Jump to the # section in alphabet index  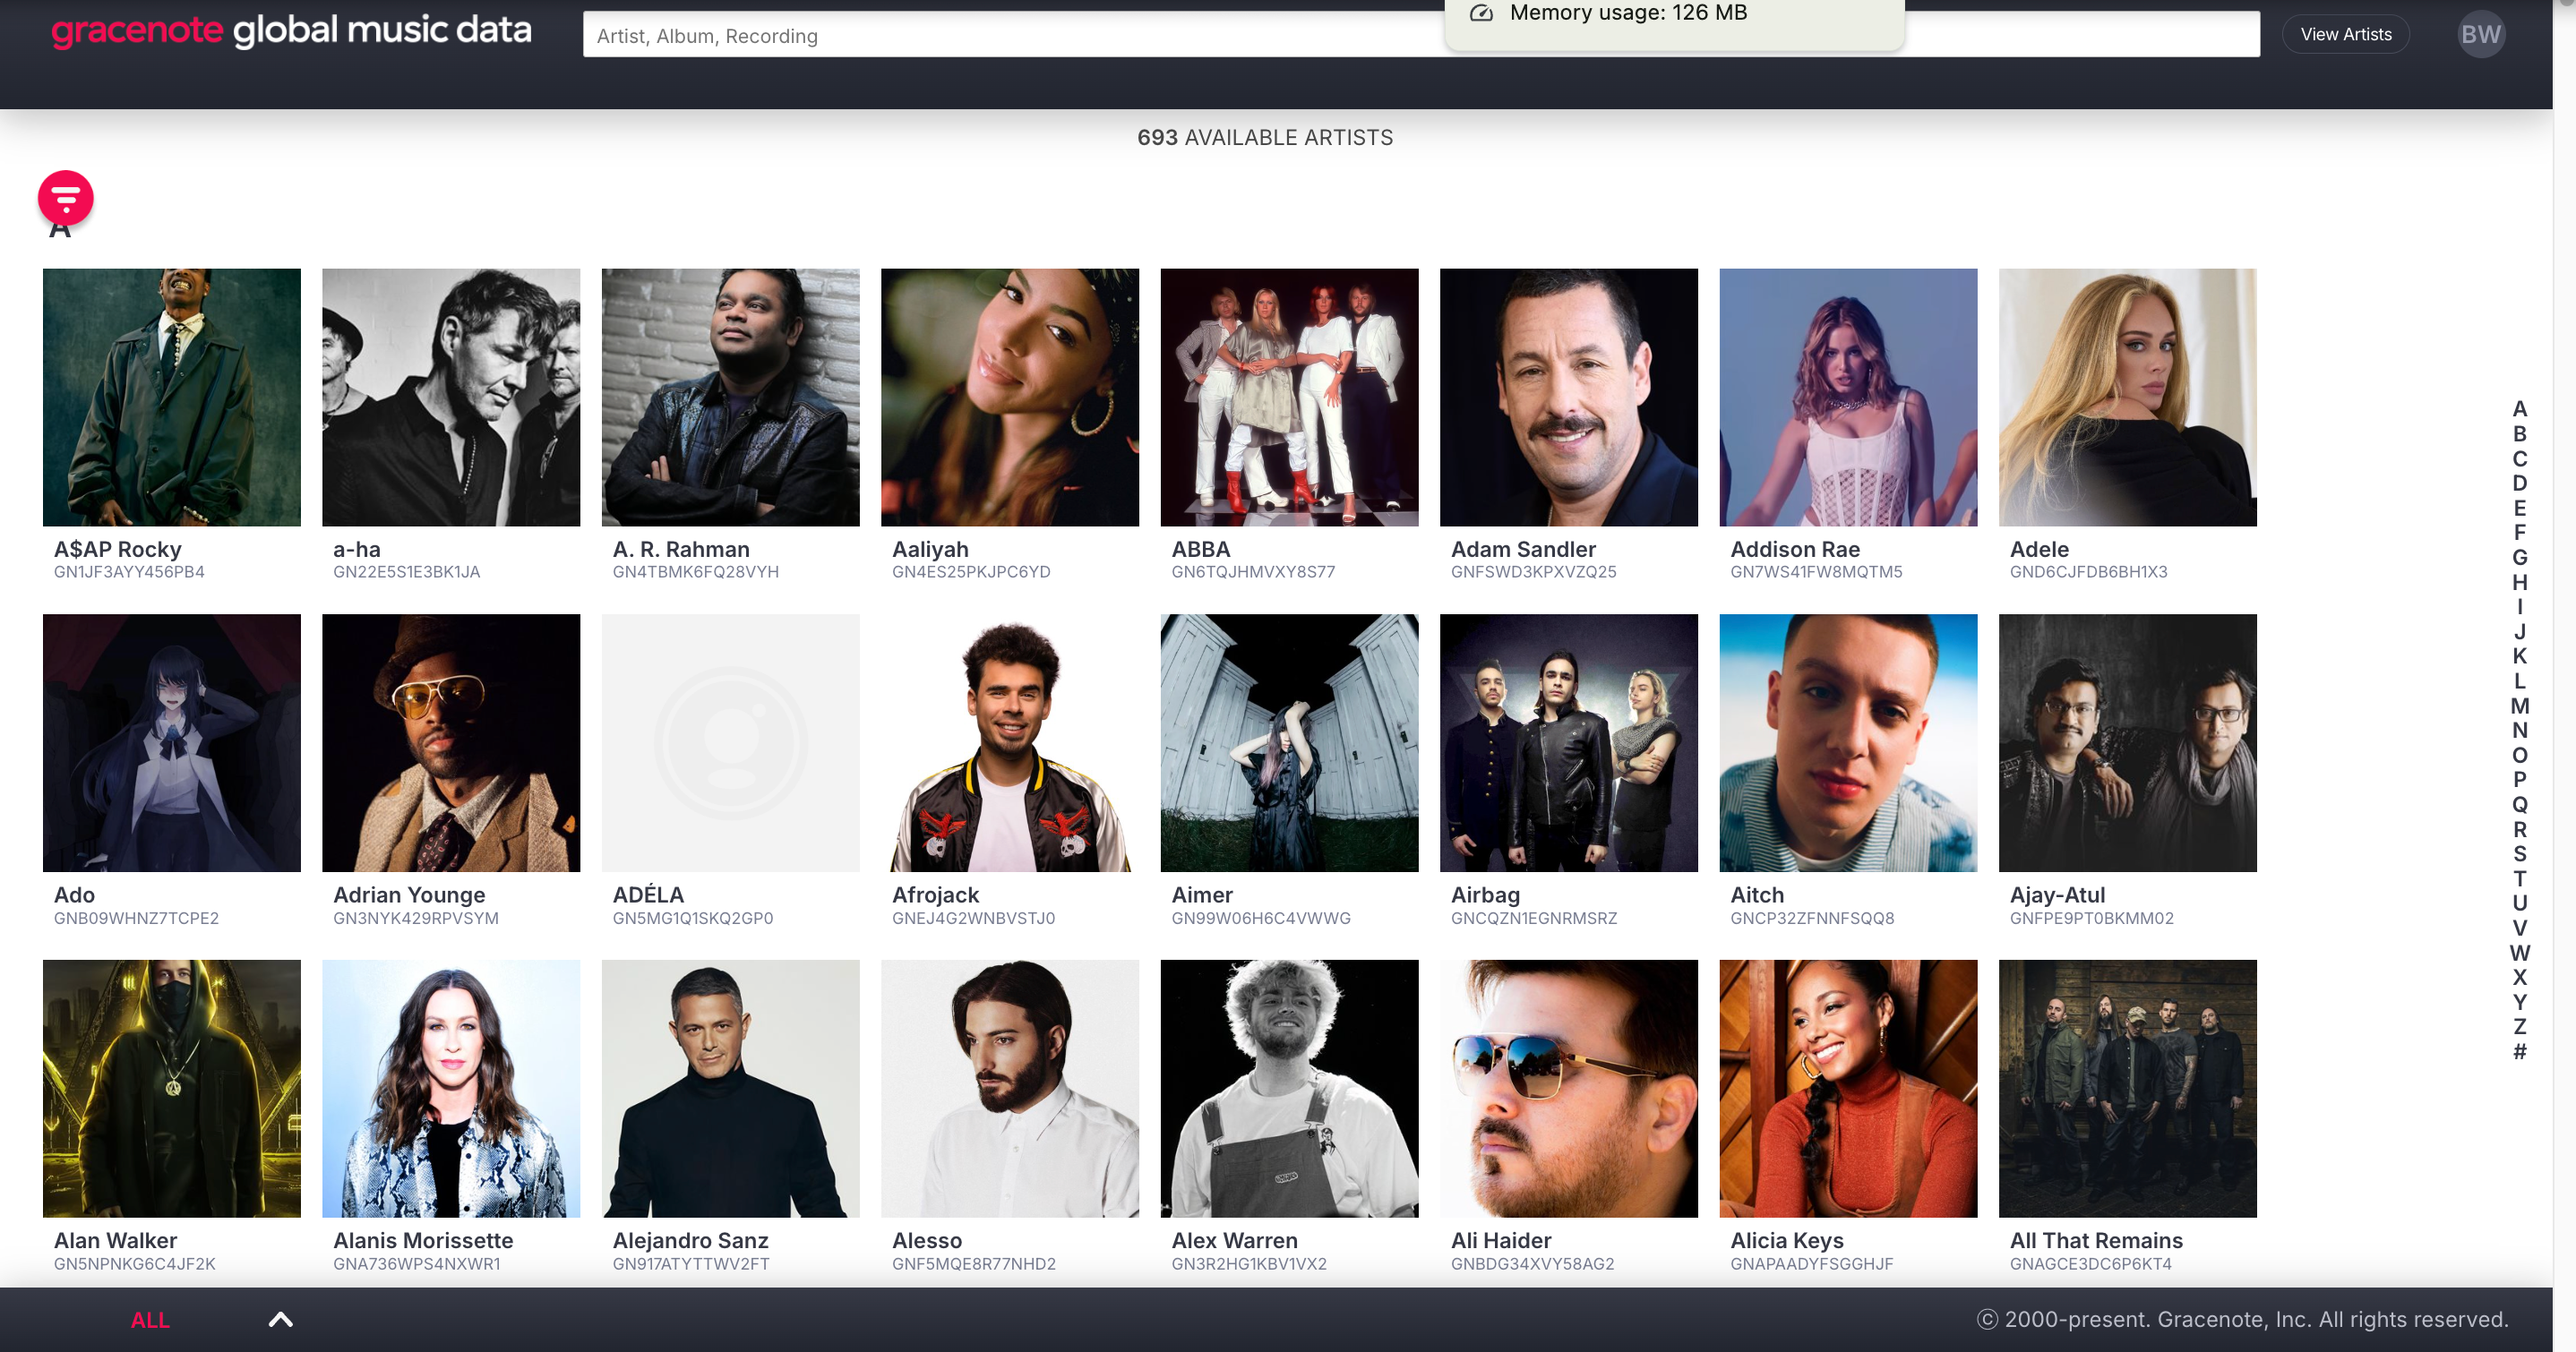(2519, 1052)
